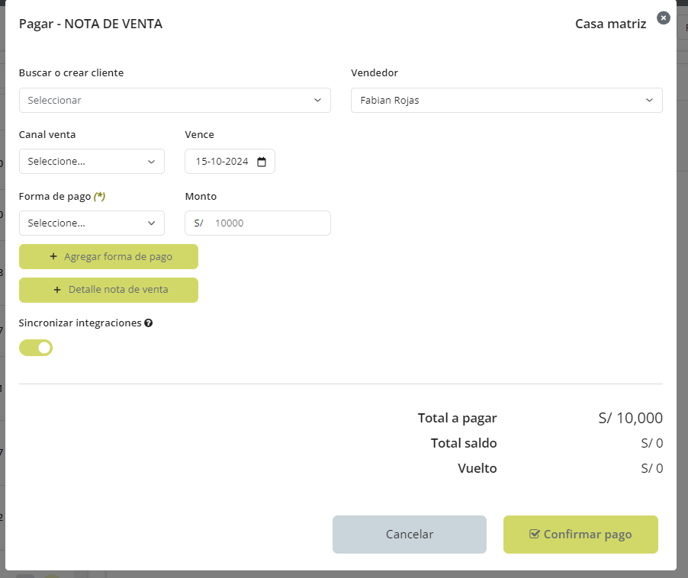Click the check icon on Confirmar pago
688x578 pixels.
[534, 534]
